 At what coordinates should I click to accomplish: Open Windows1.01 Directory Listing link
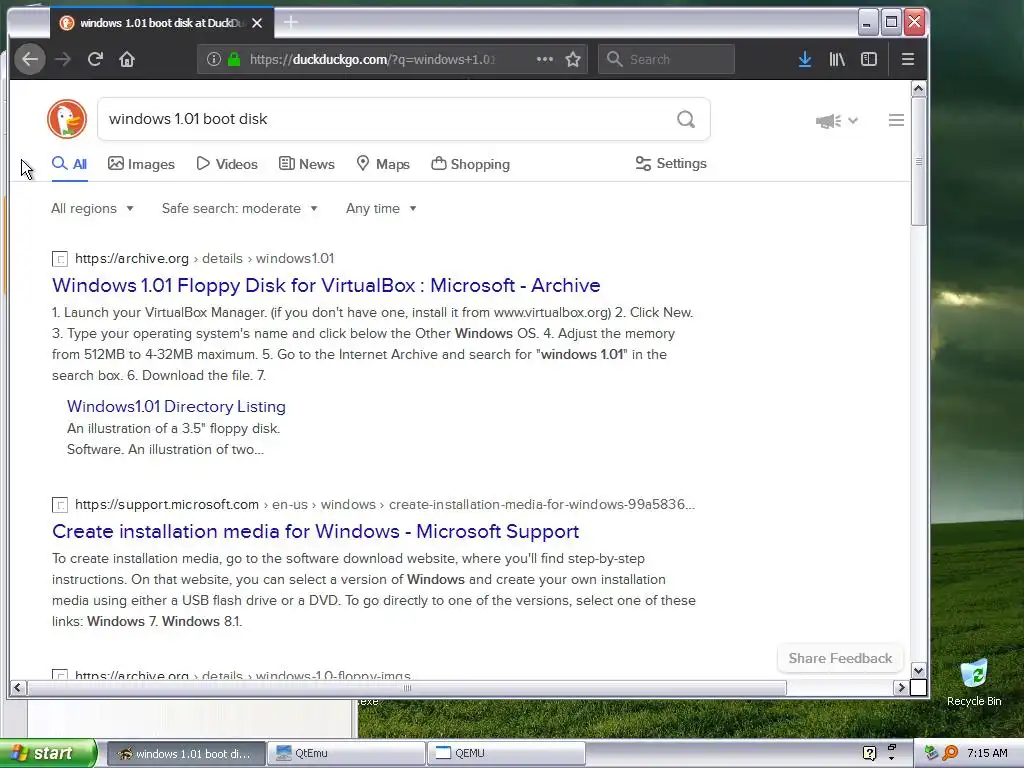pos(176,406)
